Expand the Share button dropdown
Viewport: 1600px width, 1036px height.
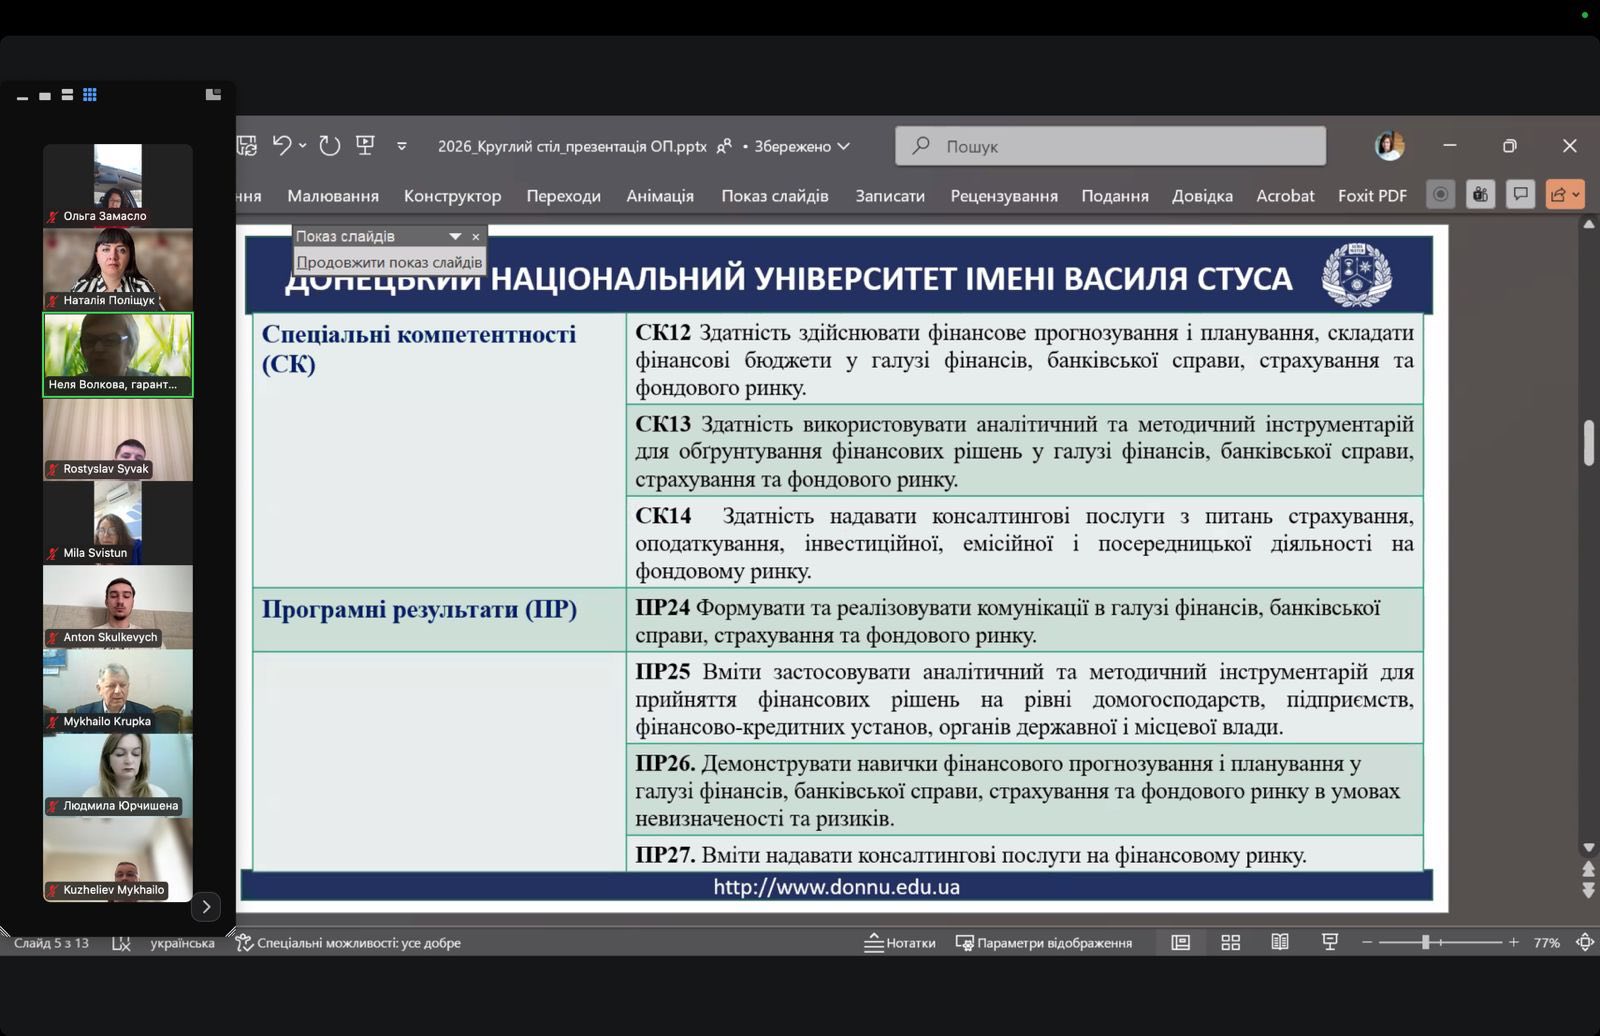(x=1577, y=195)
